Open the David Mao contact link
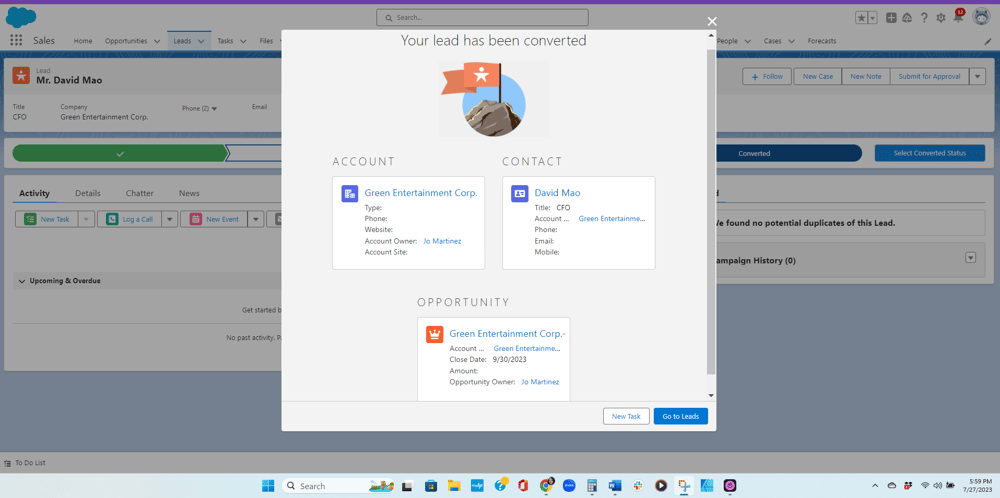Viewport: 1000px width, 498px height. (557, 193)
